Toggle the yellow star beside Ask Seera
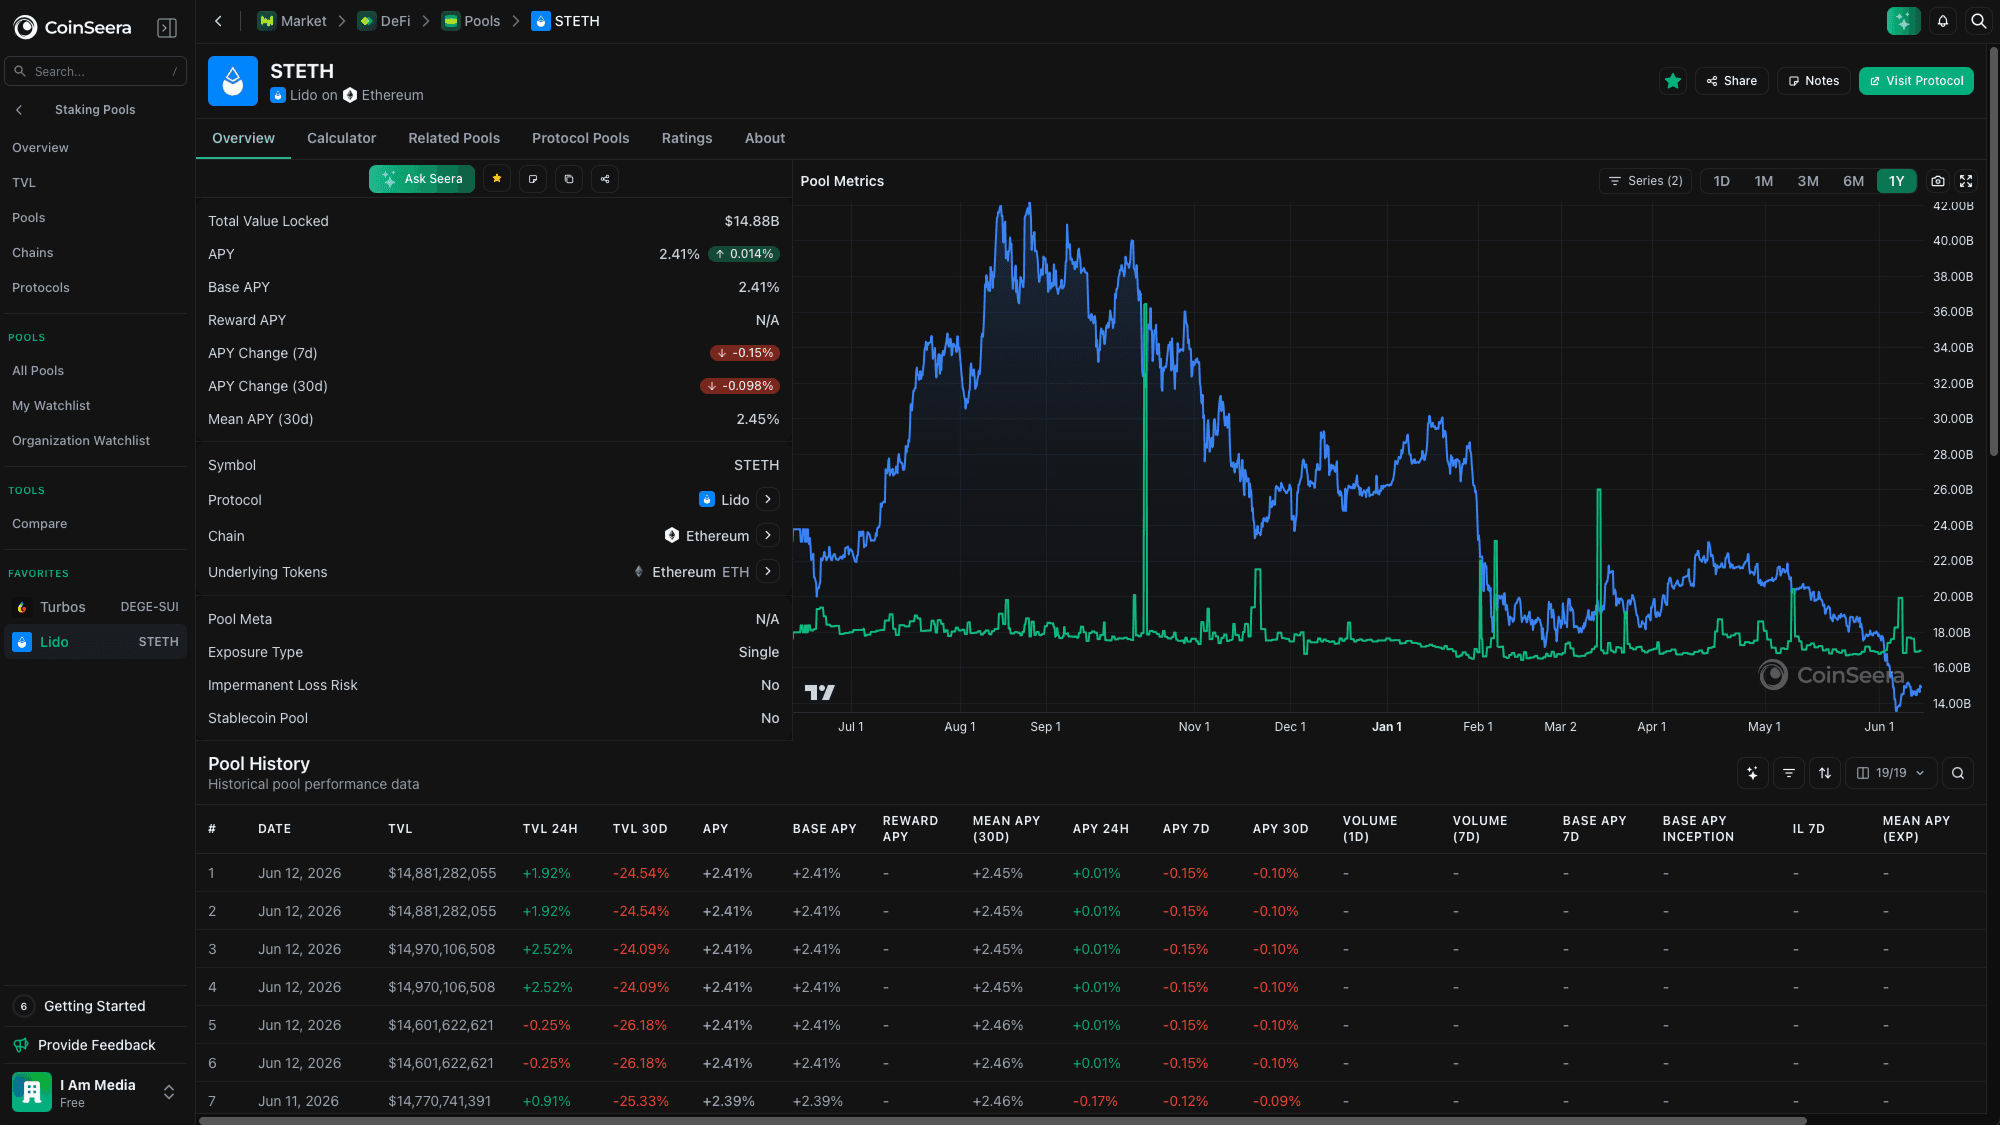 [497, 179]
